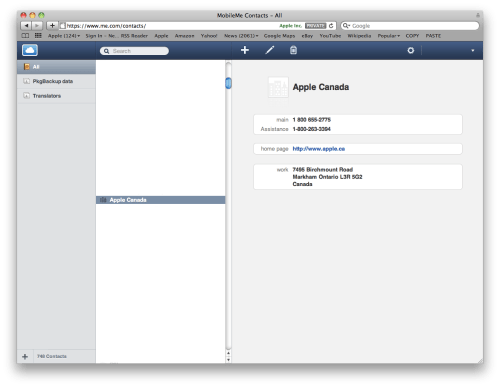
Task: Click the Assistance phone number
Action: (x=312, y=129)
